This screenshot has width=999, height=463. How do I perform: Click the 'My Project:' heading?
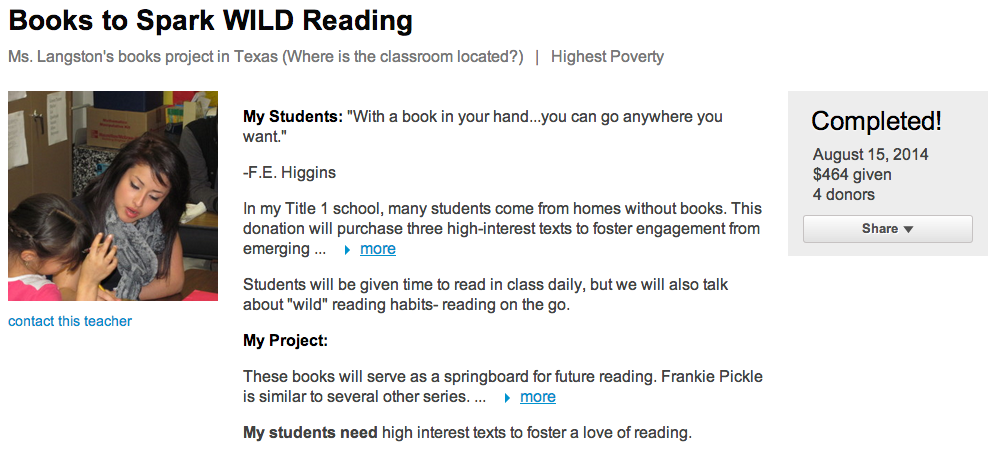[x=285, y=341]
